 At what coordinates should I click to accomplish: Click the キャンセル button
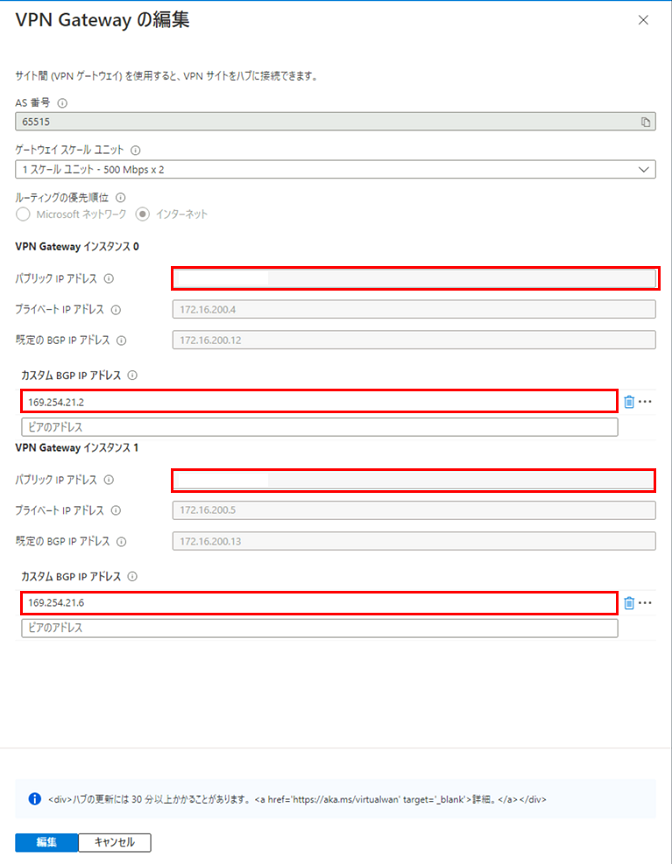tap(115, 842)
